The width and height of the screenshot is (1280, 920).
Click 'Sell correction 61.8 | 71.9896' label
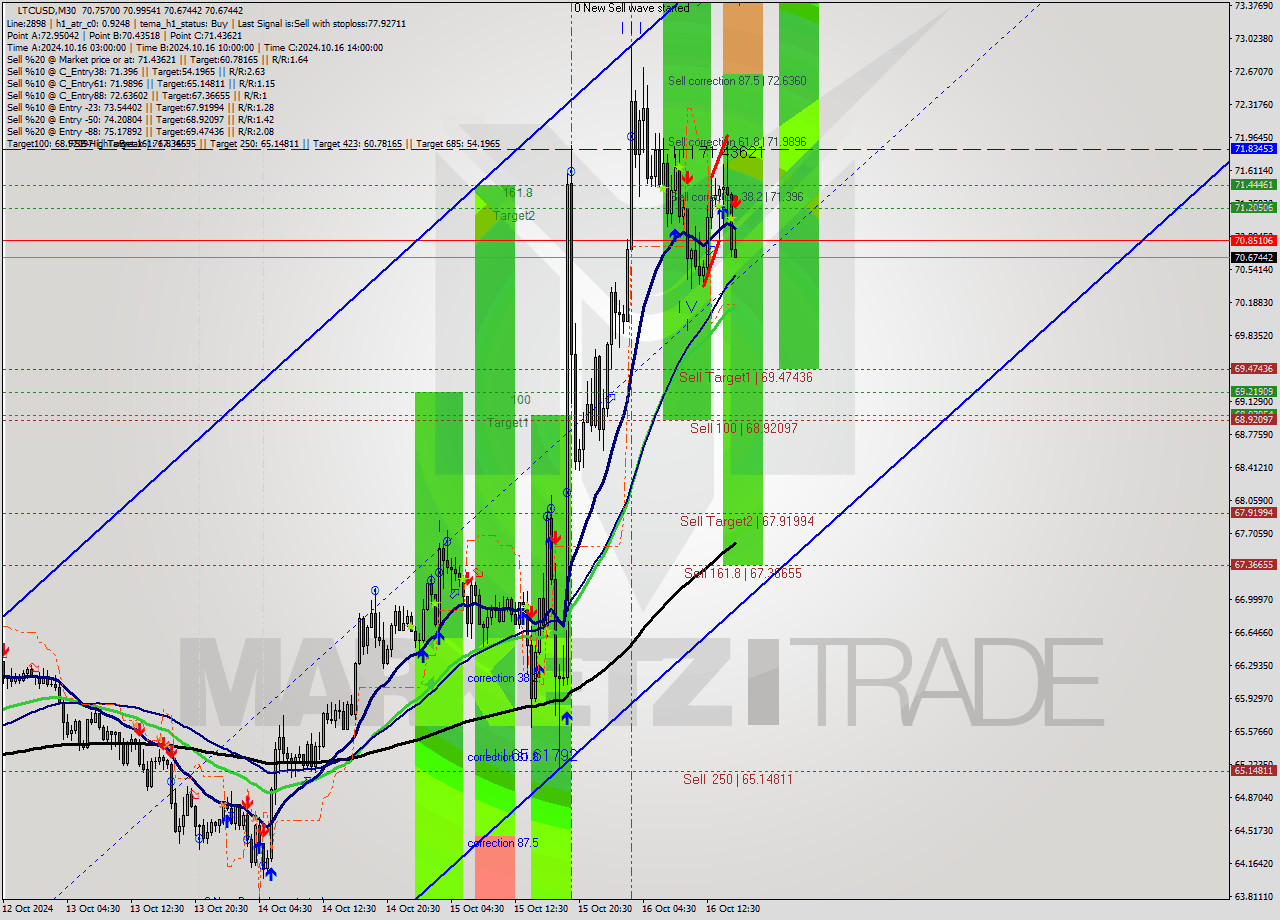click(x=737, y=142)
